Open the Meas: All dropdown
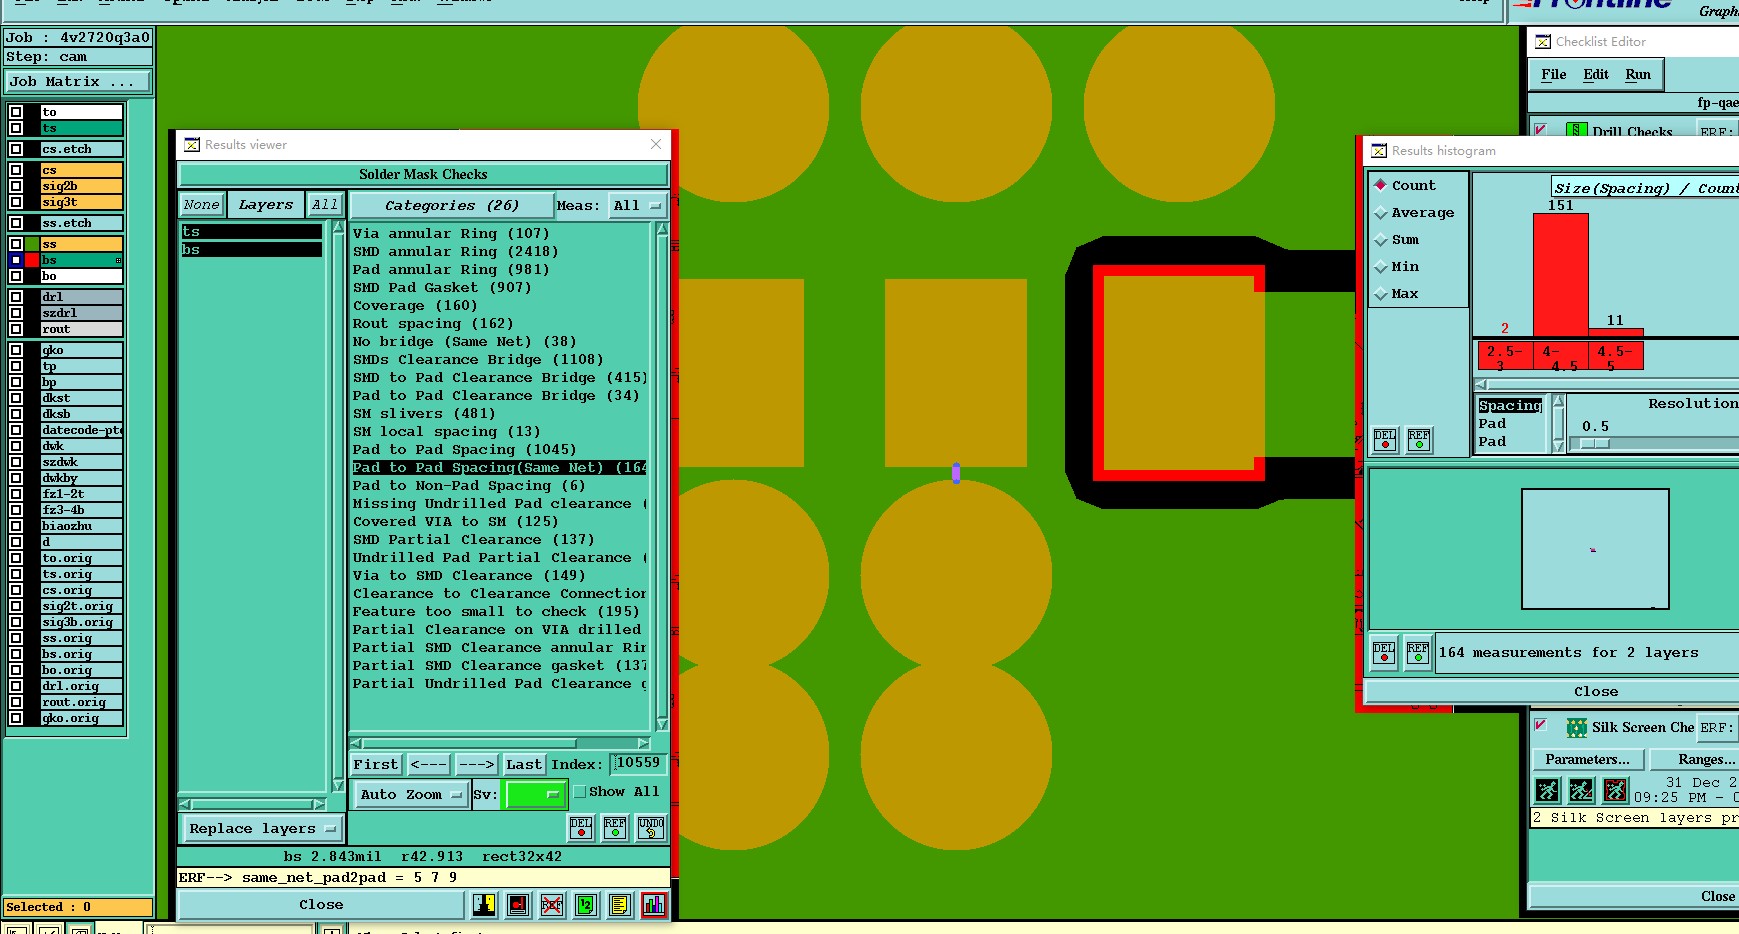1739x934 pixels. pos(638,205)
